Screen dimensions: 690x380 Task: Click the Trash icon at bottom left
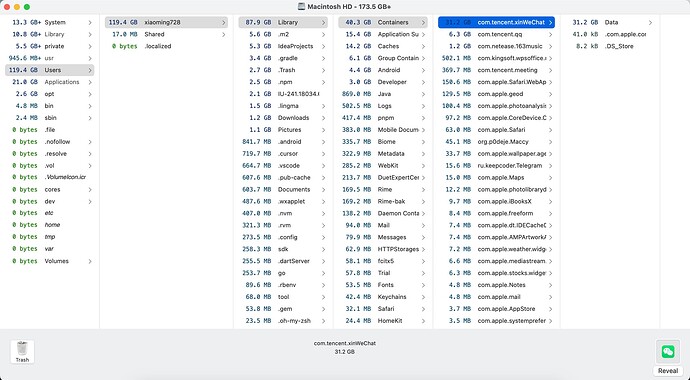(x=22, y=352)
